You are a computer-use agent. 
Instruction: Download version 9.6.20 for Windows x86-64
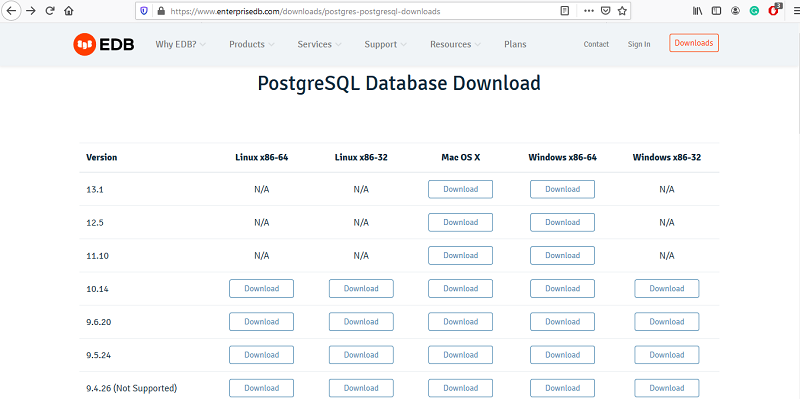(x=562, y=322)
